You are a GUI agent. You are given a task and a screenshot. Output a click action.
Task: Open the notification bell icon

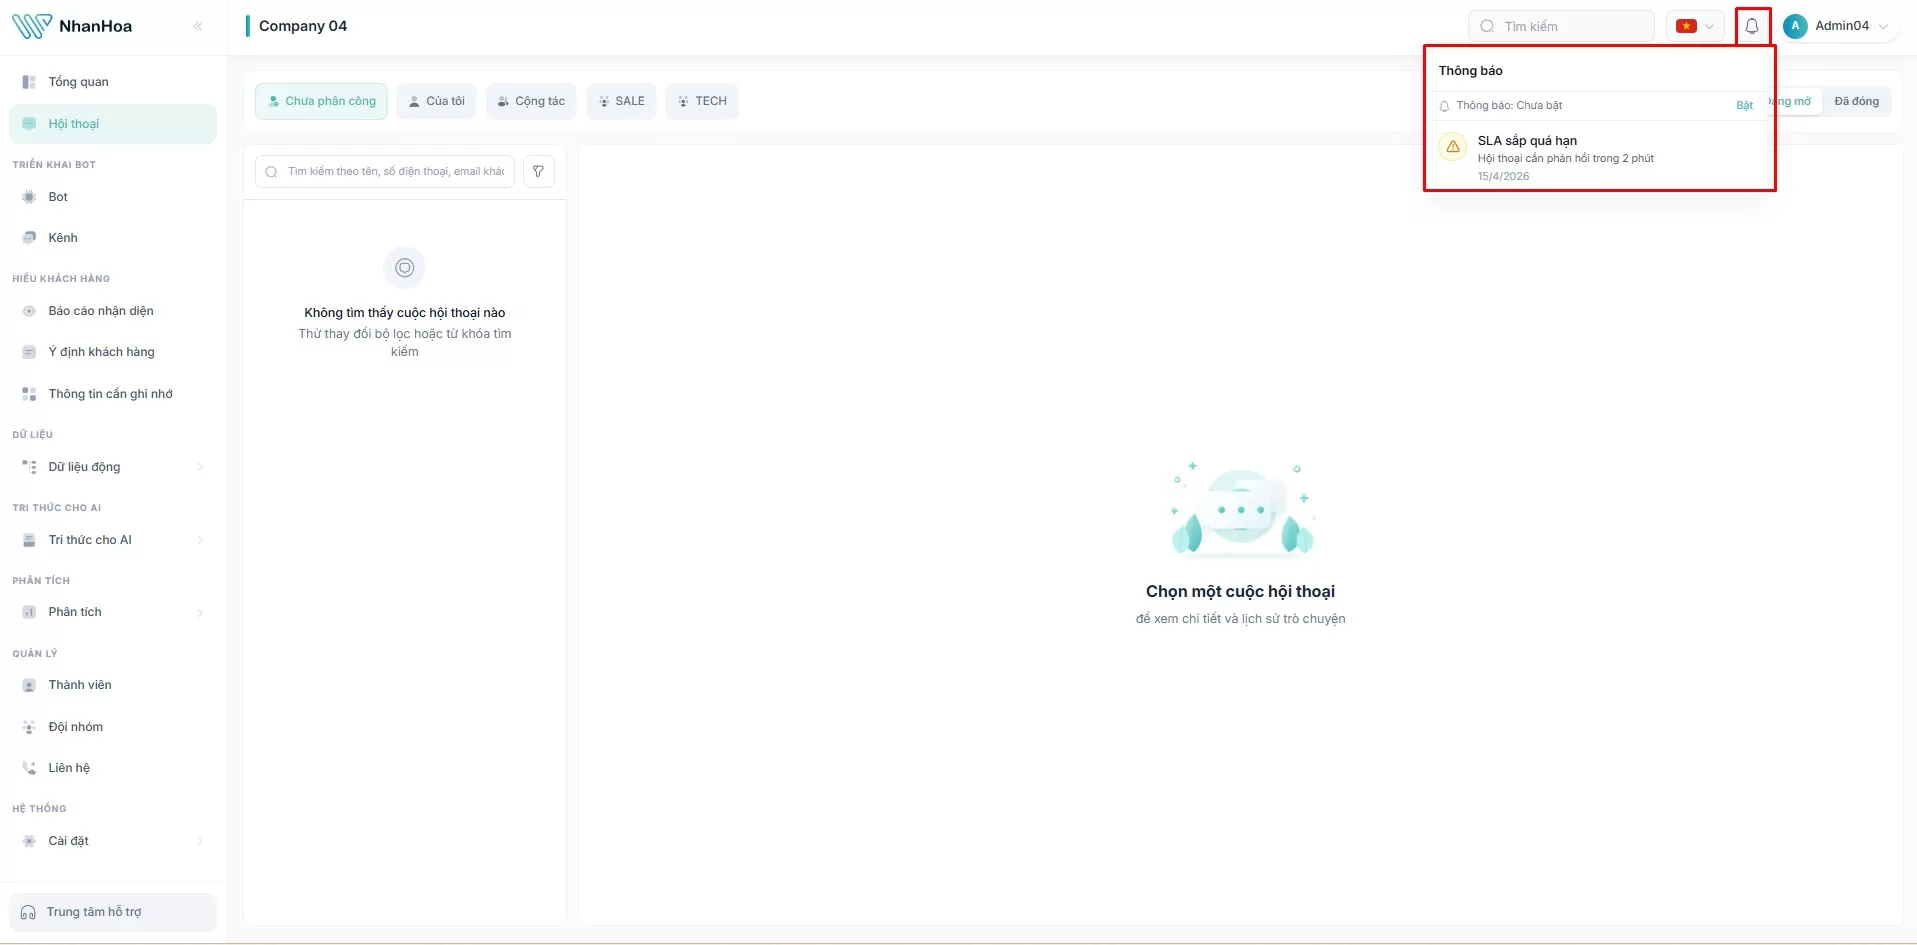tap(1752, 26)
